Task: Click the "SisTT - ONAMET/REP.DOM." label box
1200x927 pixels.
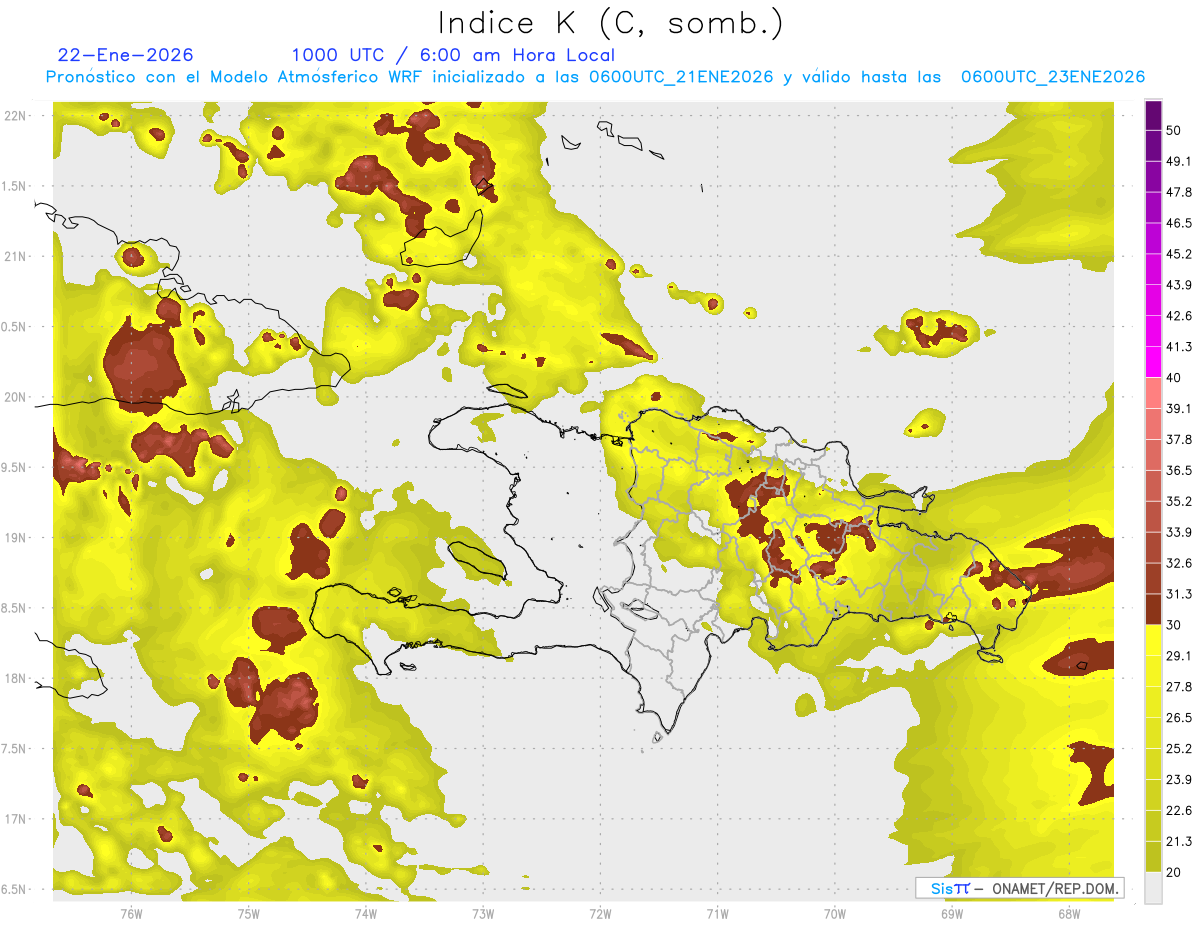Action: 1019,888
